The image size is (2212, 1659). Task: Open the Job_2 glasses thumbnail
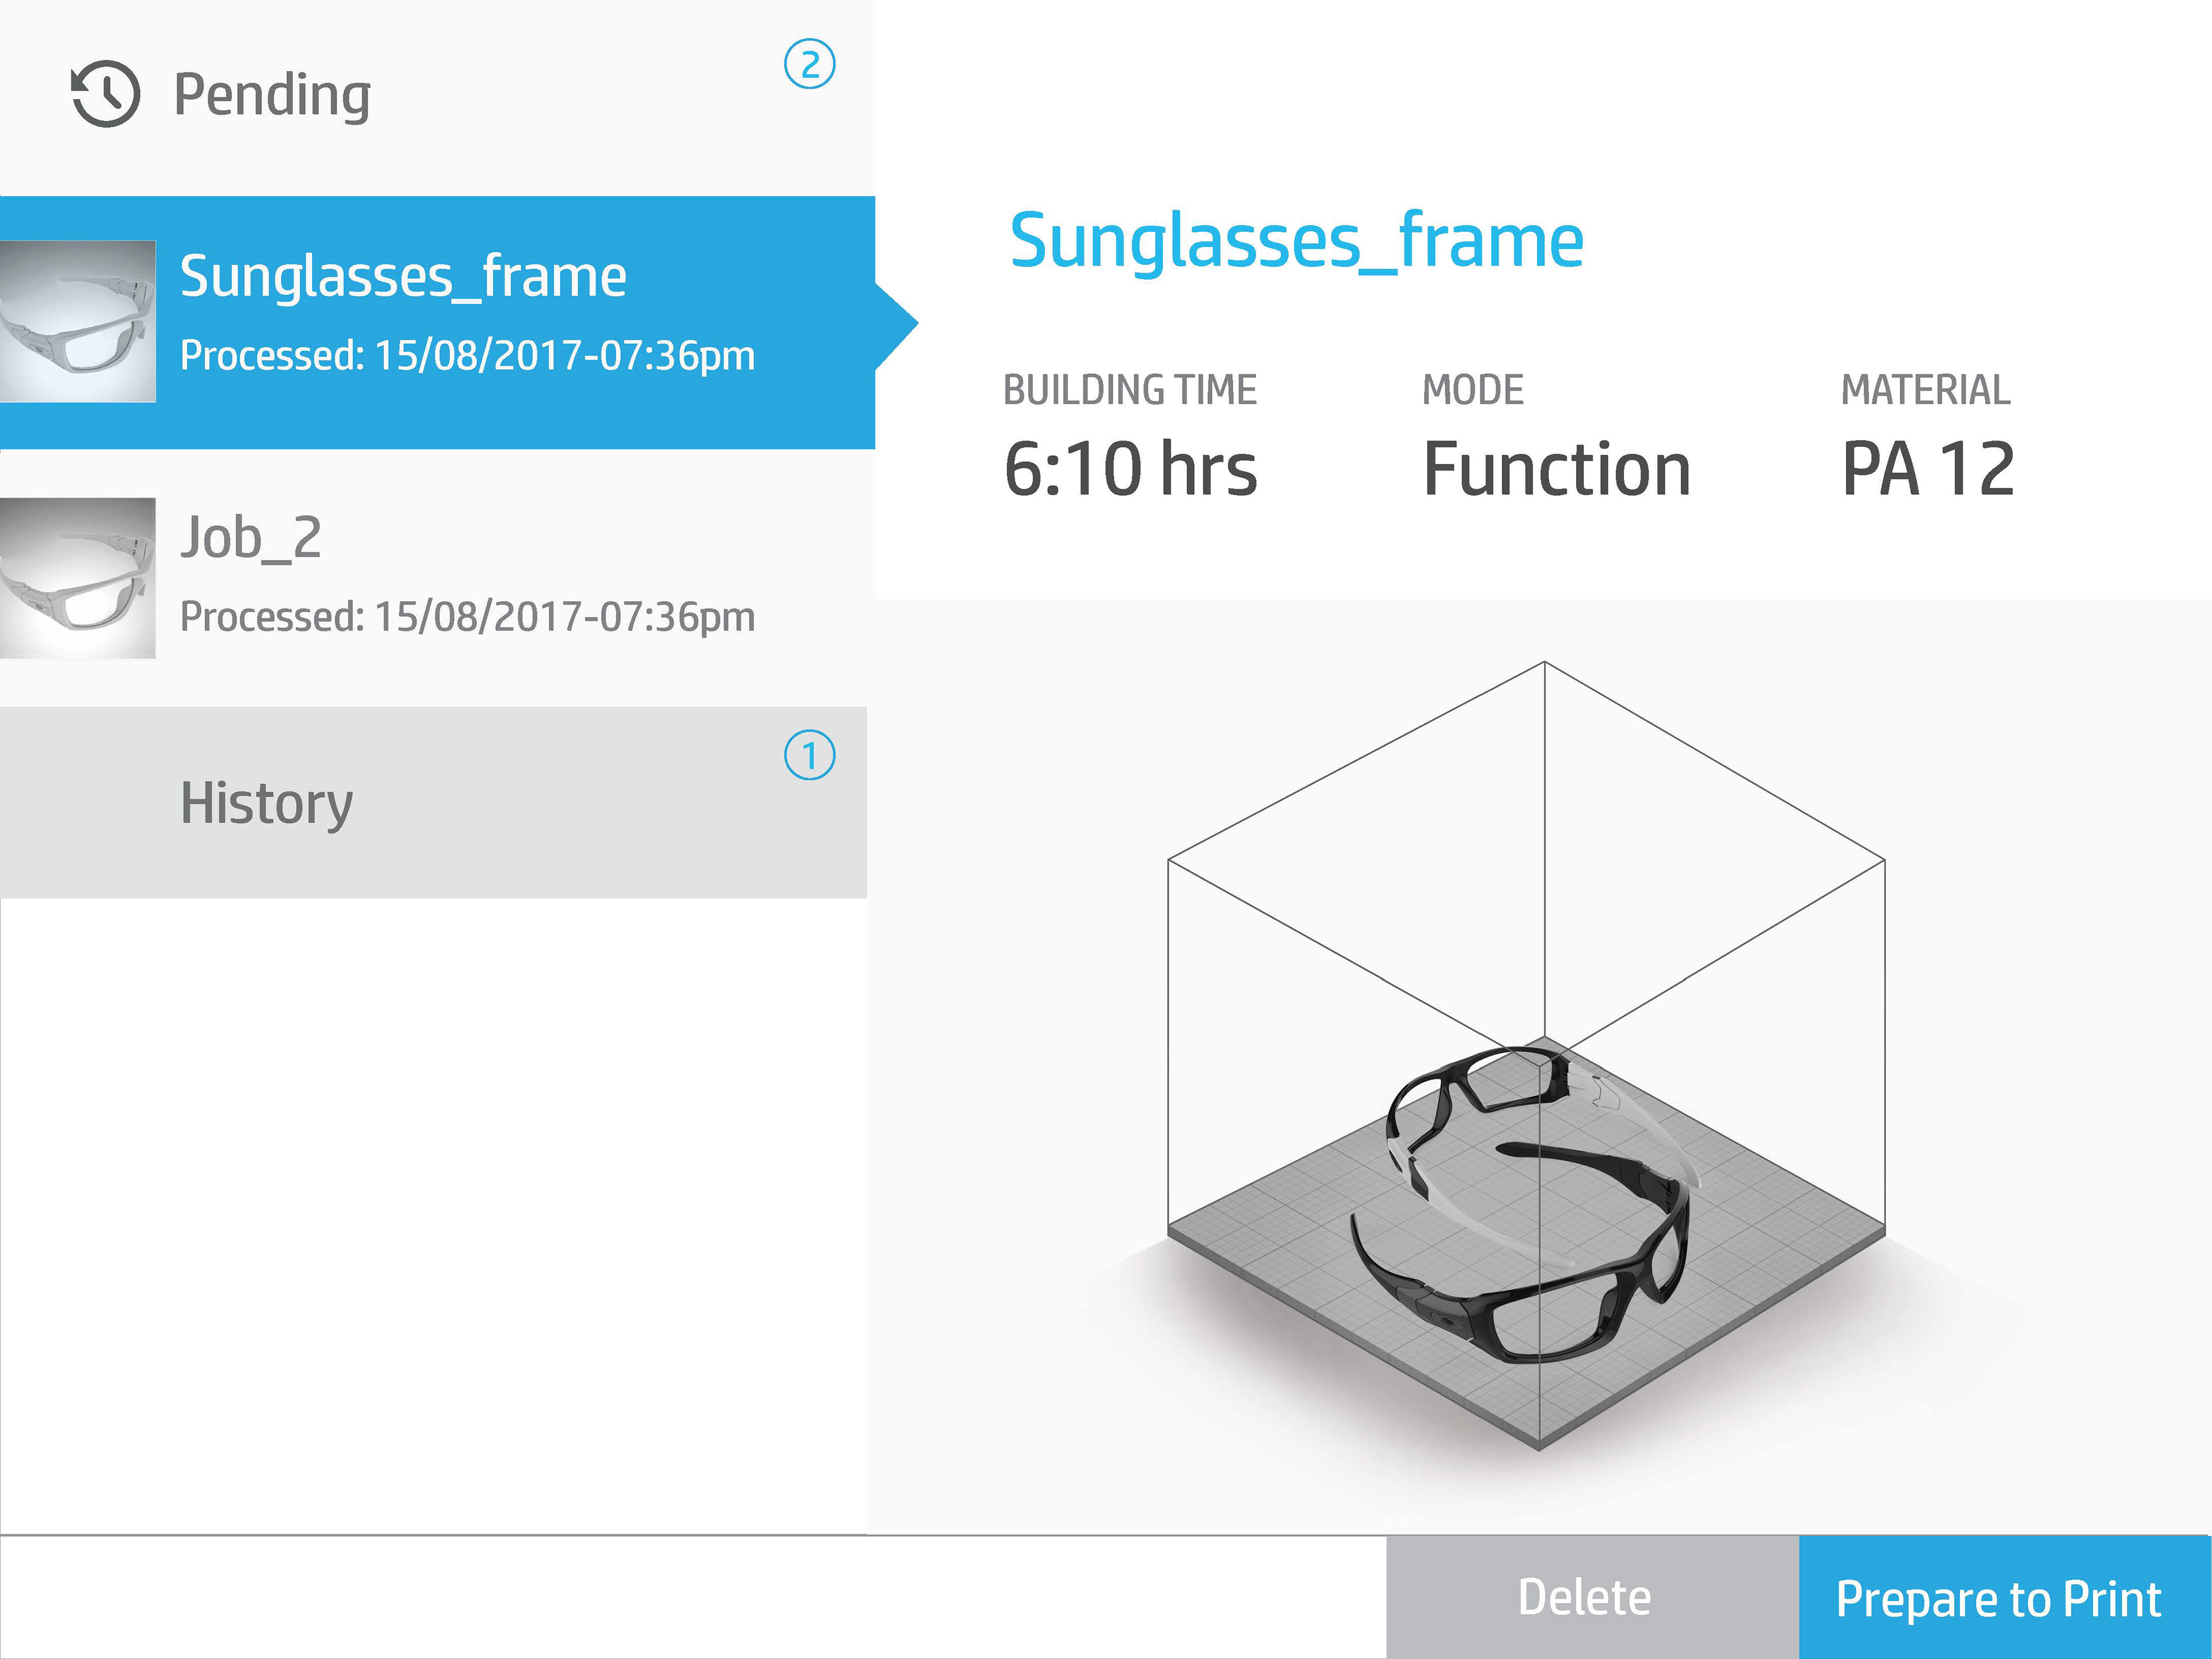[78, 578]
